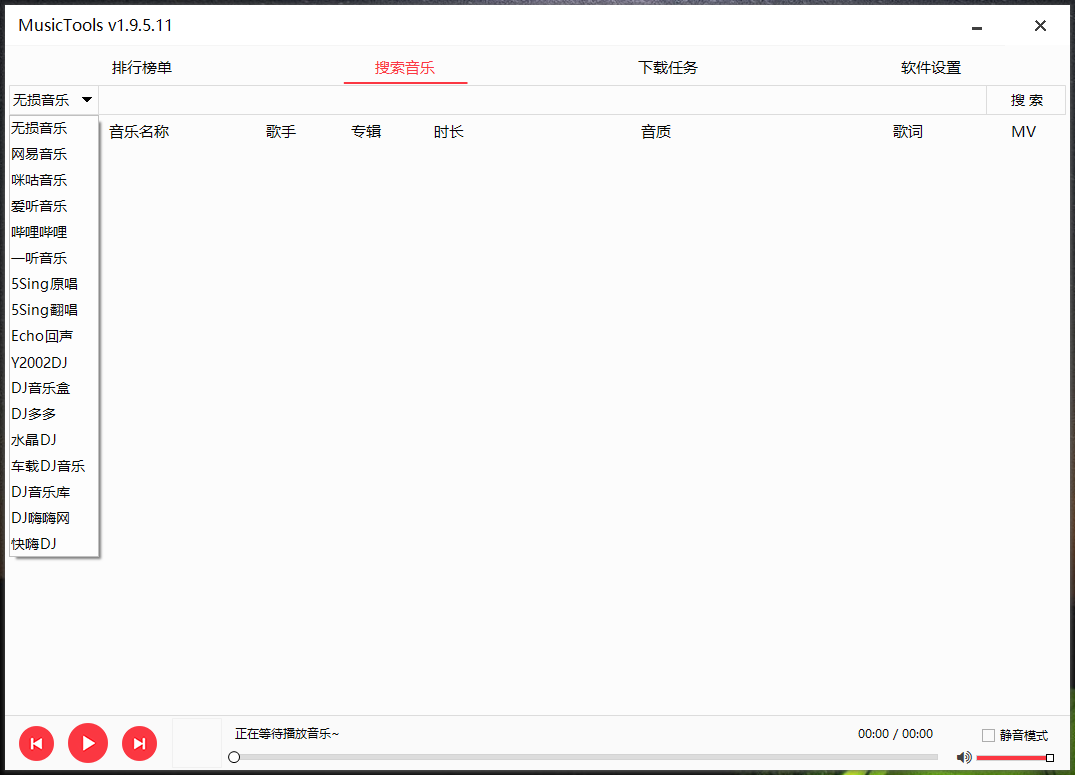This screenshot has height=775, width=1075.
Task: Click the previous track button
Action: pos(36,743)
